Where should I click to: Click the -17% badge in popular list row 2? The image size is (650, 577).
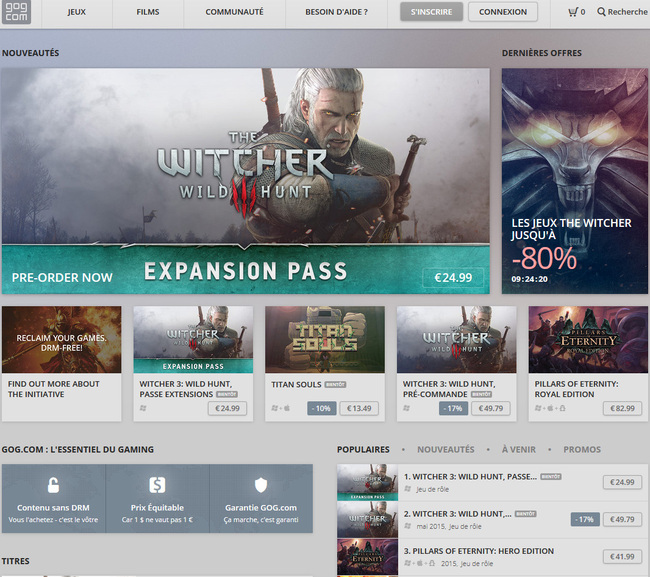click(x=585, y=519)
